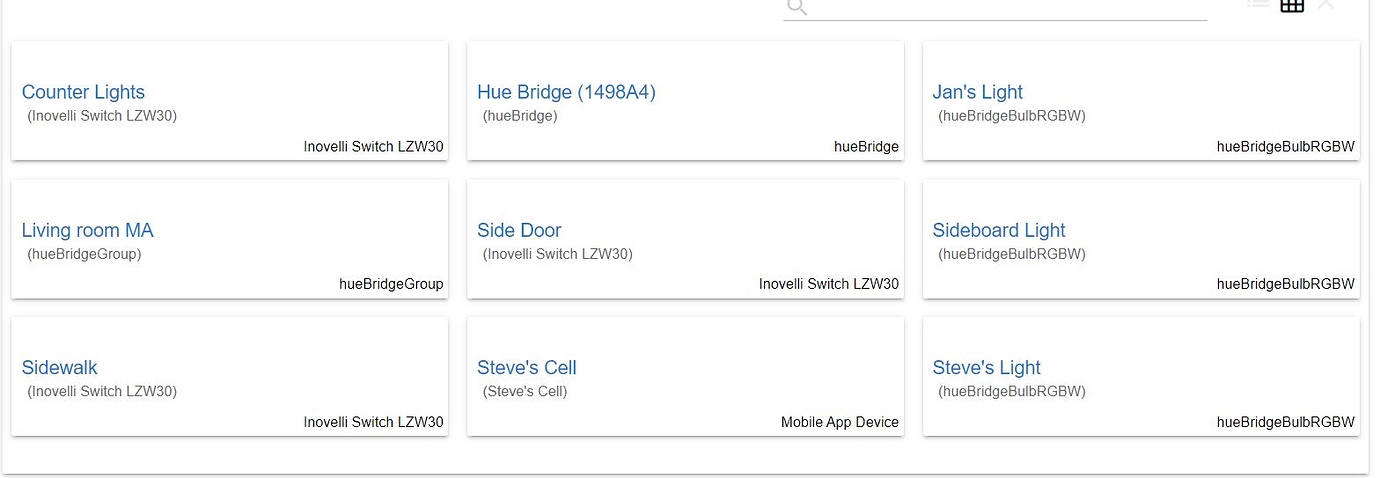Viewport: 1380px width, 478px height.
Task: Switch to list view icon
Action: tap(1258, 4)
